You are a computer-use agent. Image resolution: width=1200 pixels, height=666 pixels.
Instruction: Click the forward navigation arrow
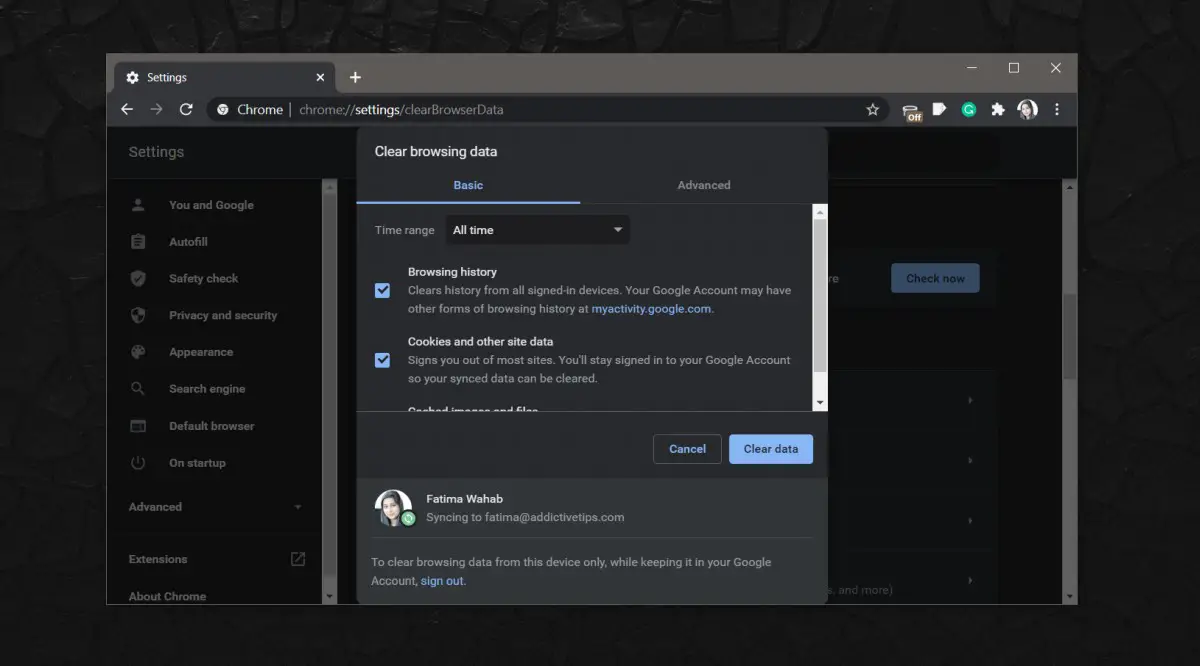[x=156, y=109]
